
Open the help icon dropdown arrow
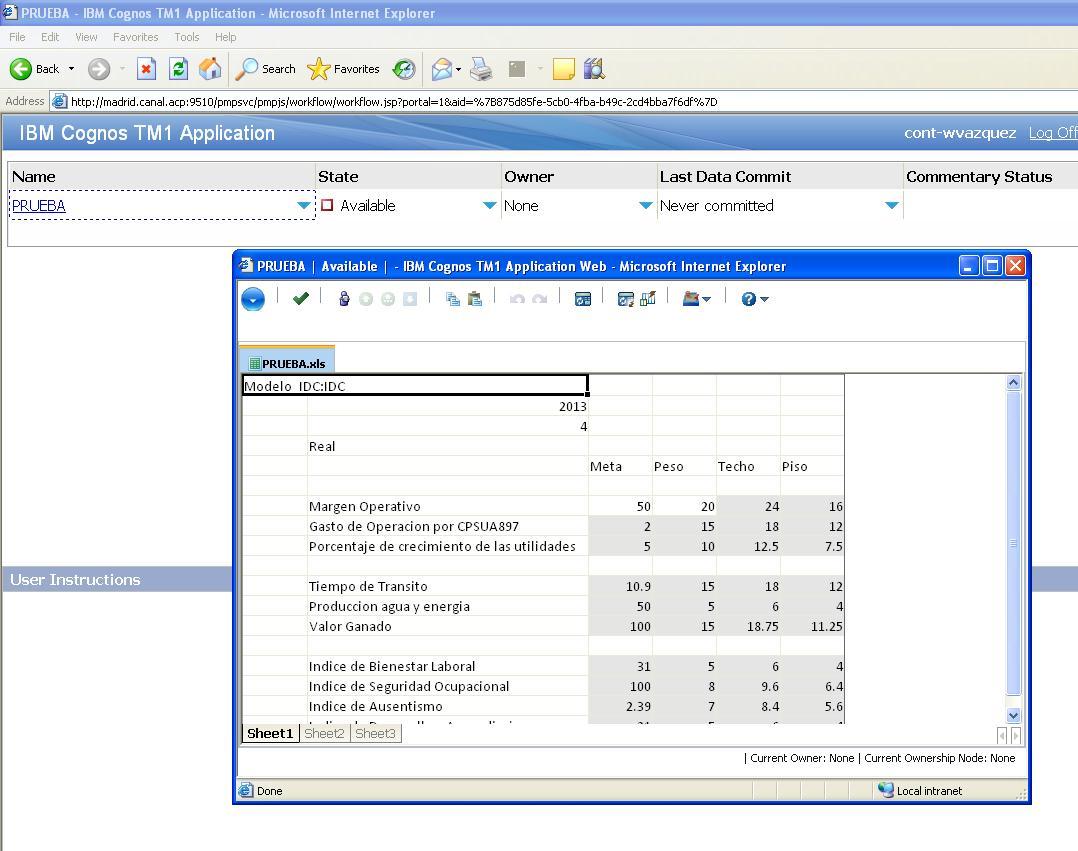click(764, 299)
